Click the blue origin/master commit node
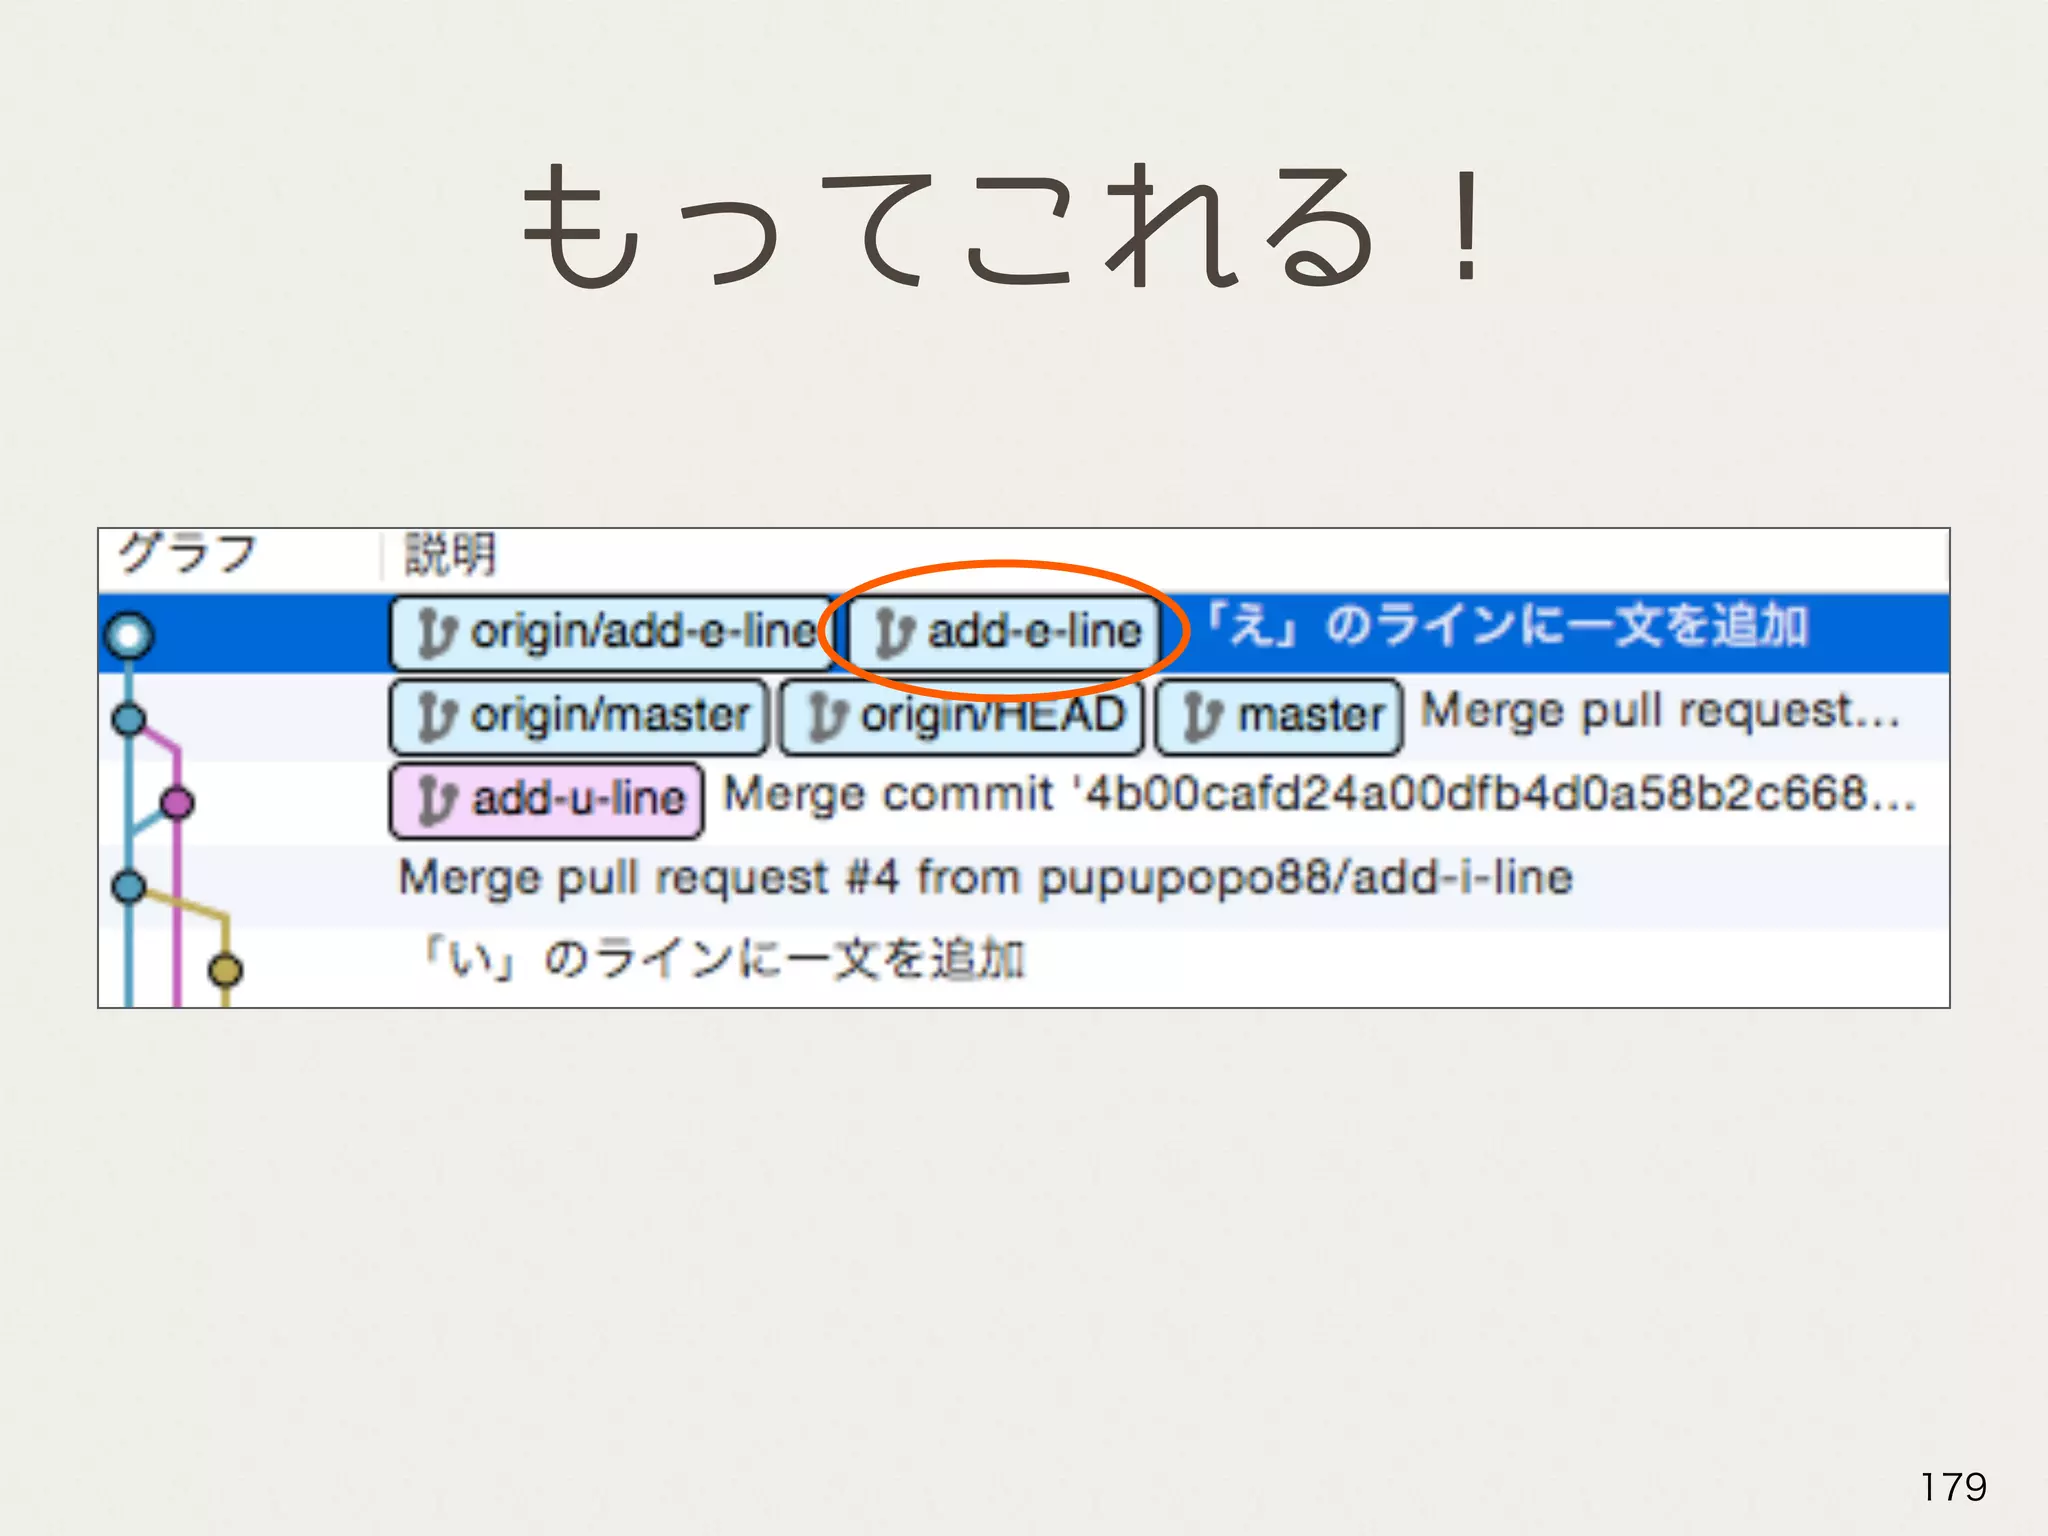The image size is (2048, 1536). pos(129,719)
